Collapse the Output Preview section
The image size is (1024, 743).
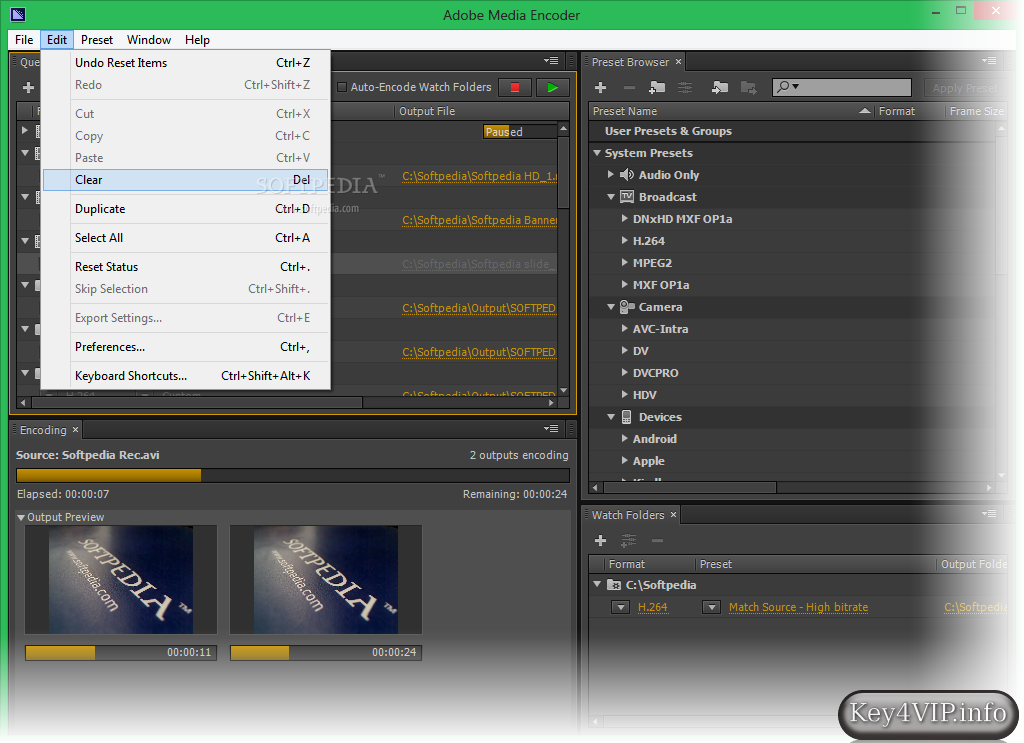(21, 517)
